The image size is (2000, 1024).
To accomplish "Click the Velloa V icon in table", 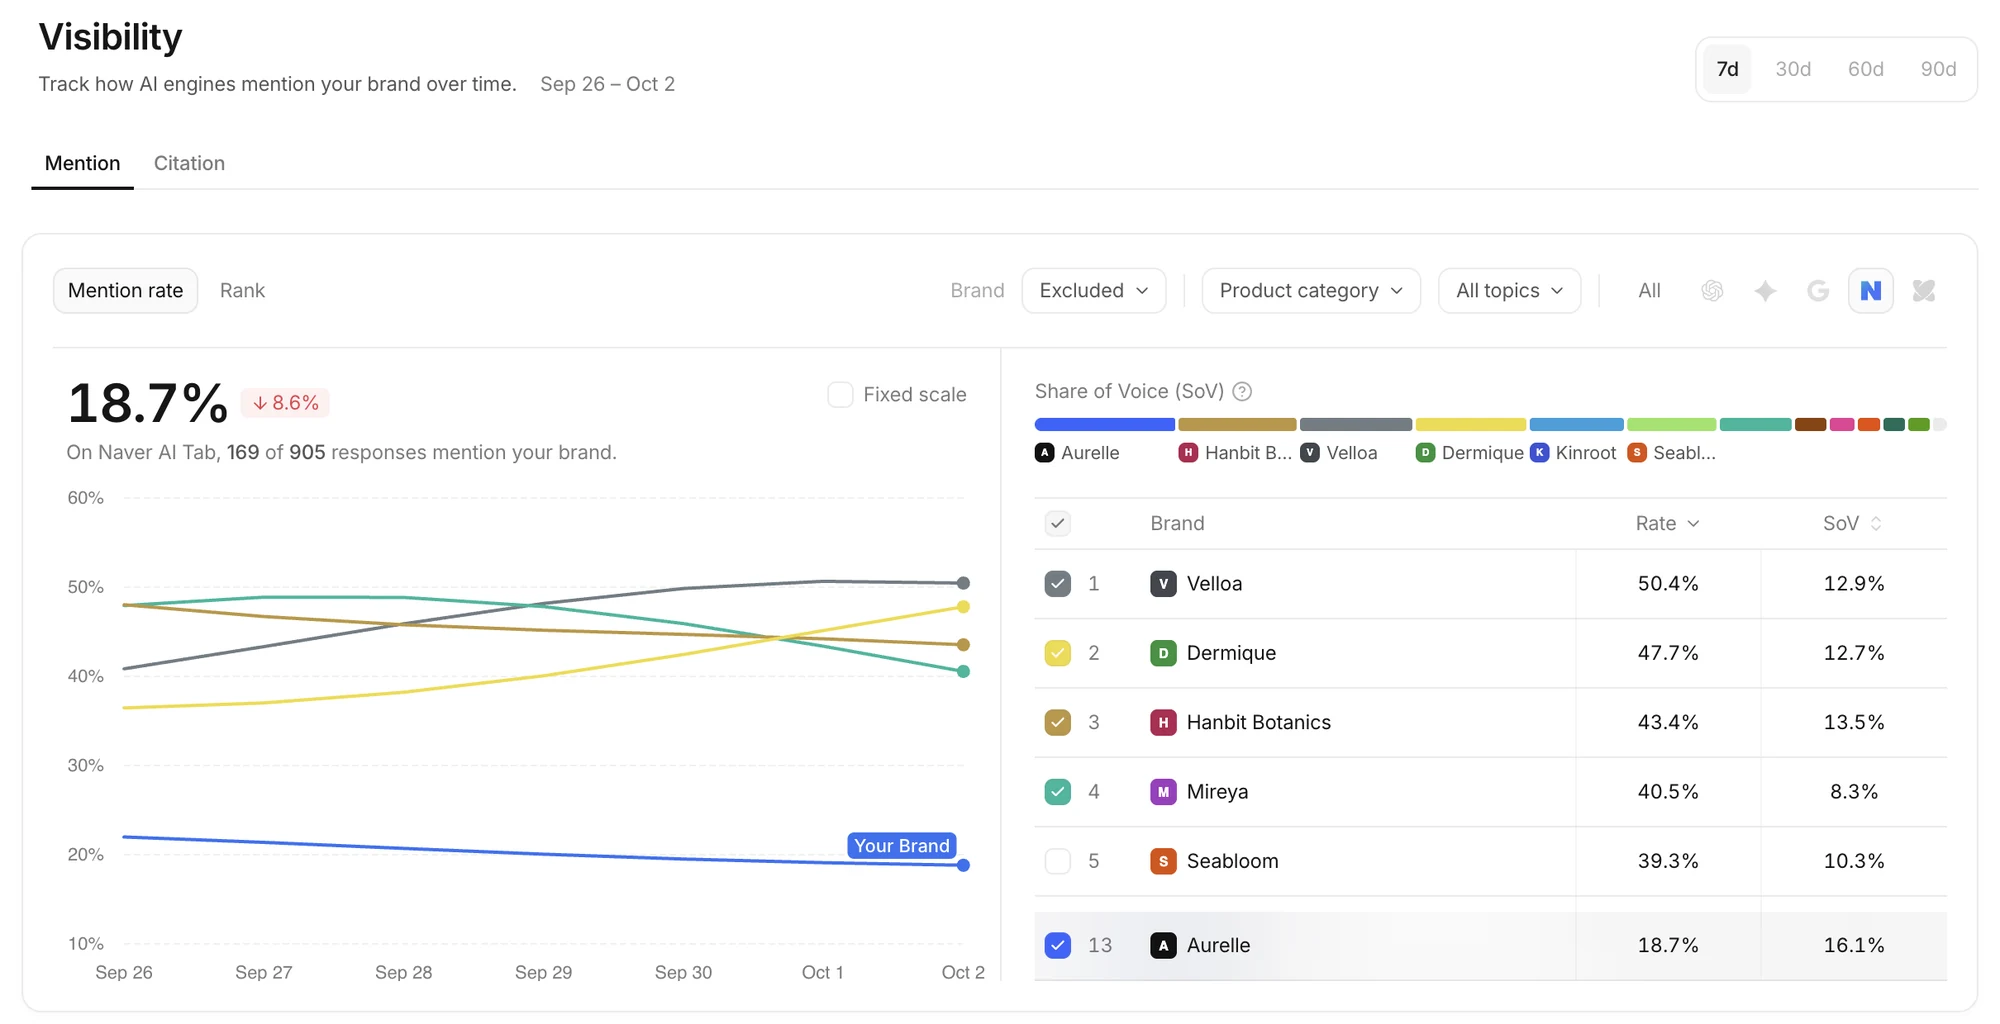I will [1163, 584].
